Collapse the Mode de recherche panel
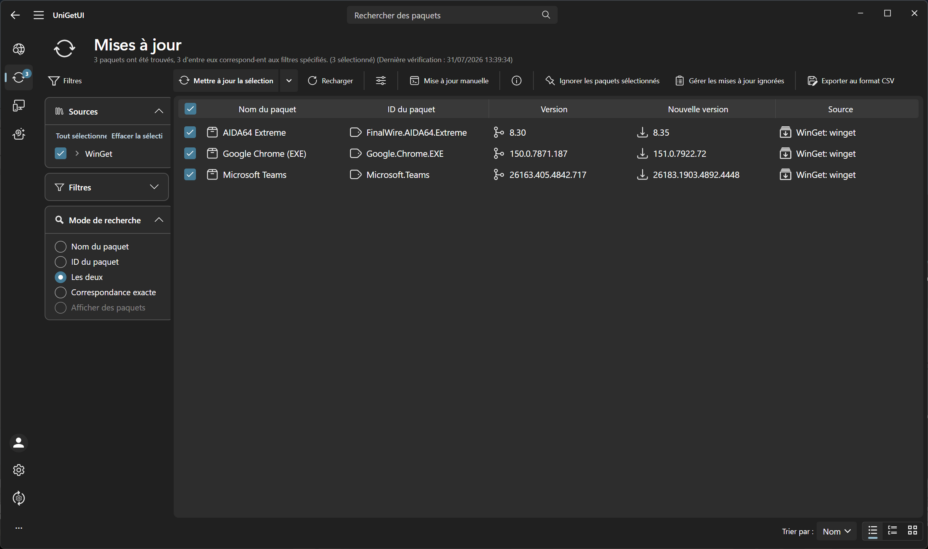 (x=159, y=220)
